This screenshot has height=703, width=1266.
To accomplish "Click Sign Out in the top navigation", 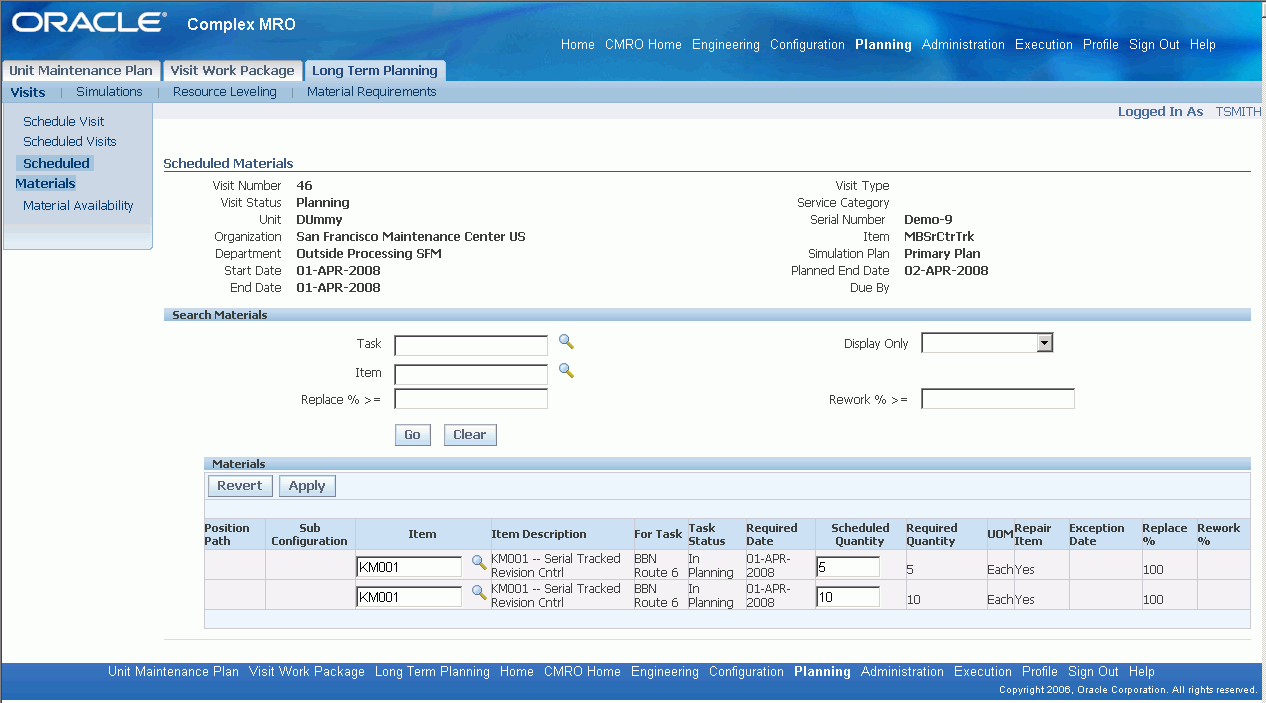I will pos(1154,45).
